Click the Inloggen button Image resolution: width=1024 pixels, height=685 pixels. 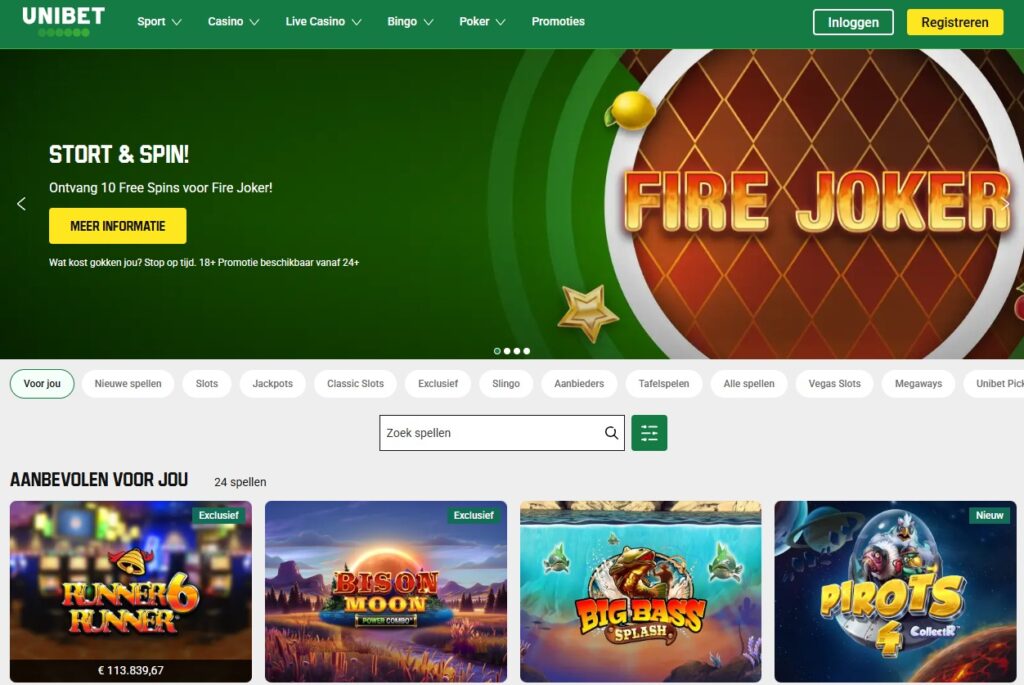click(853, 22)
